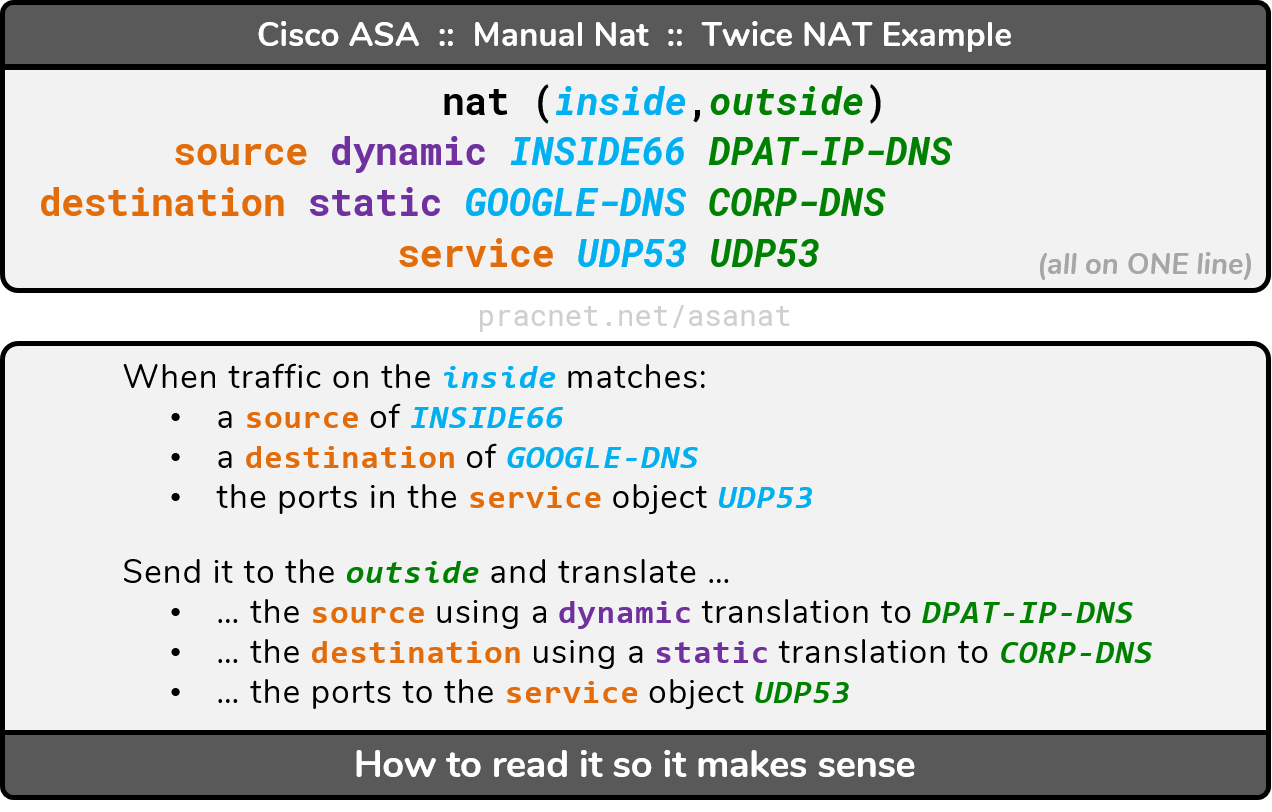Click 'CORP-DNS' in static translation bullet
The width and height of the screenshot is (1272, 812).
pyautogui.click(x=1076, y=653)
